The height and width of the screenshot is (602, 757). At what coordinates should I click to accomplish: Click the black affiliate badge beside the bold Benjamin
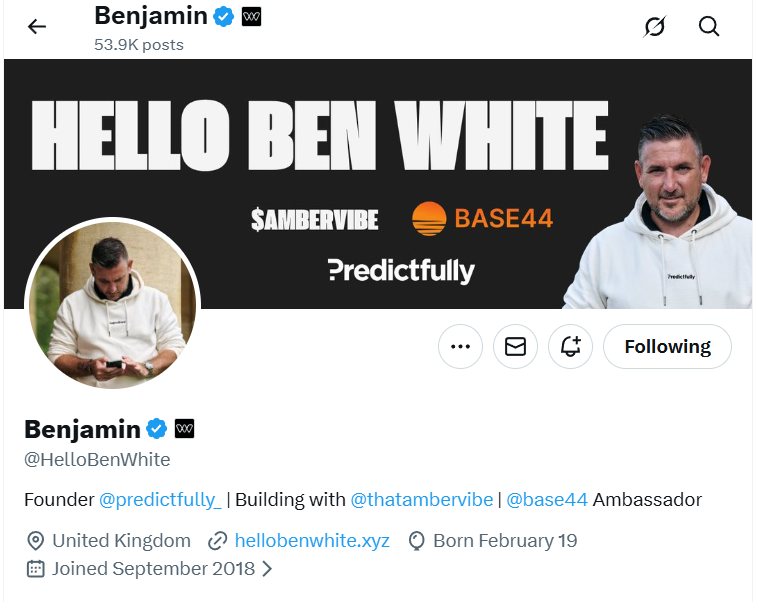[x=185, y=429]
